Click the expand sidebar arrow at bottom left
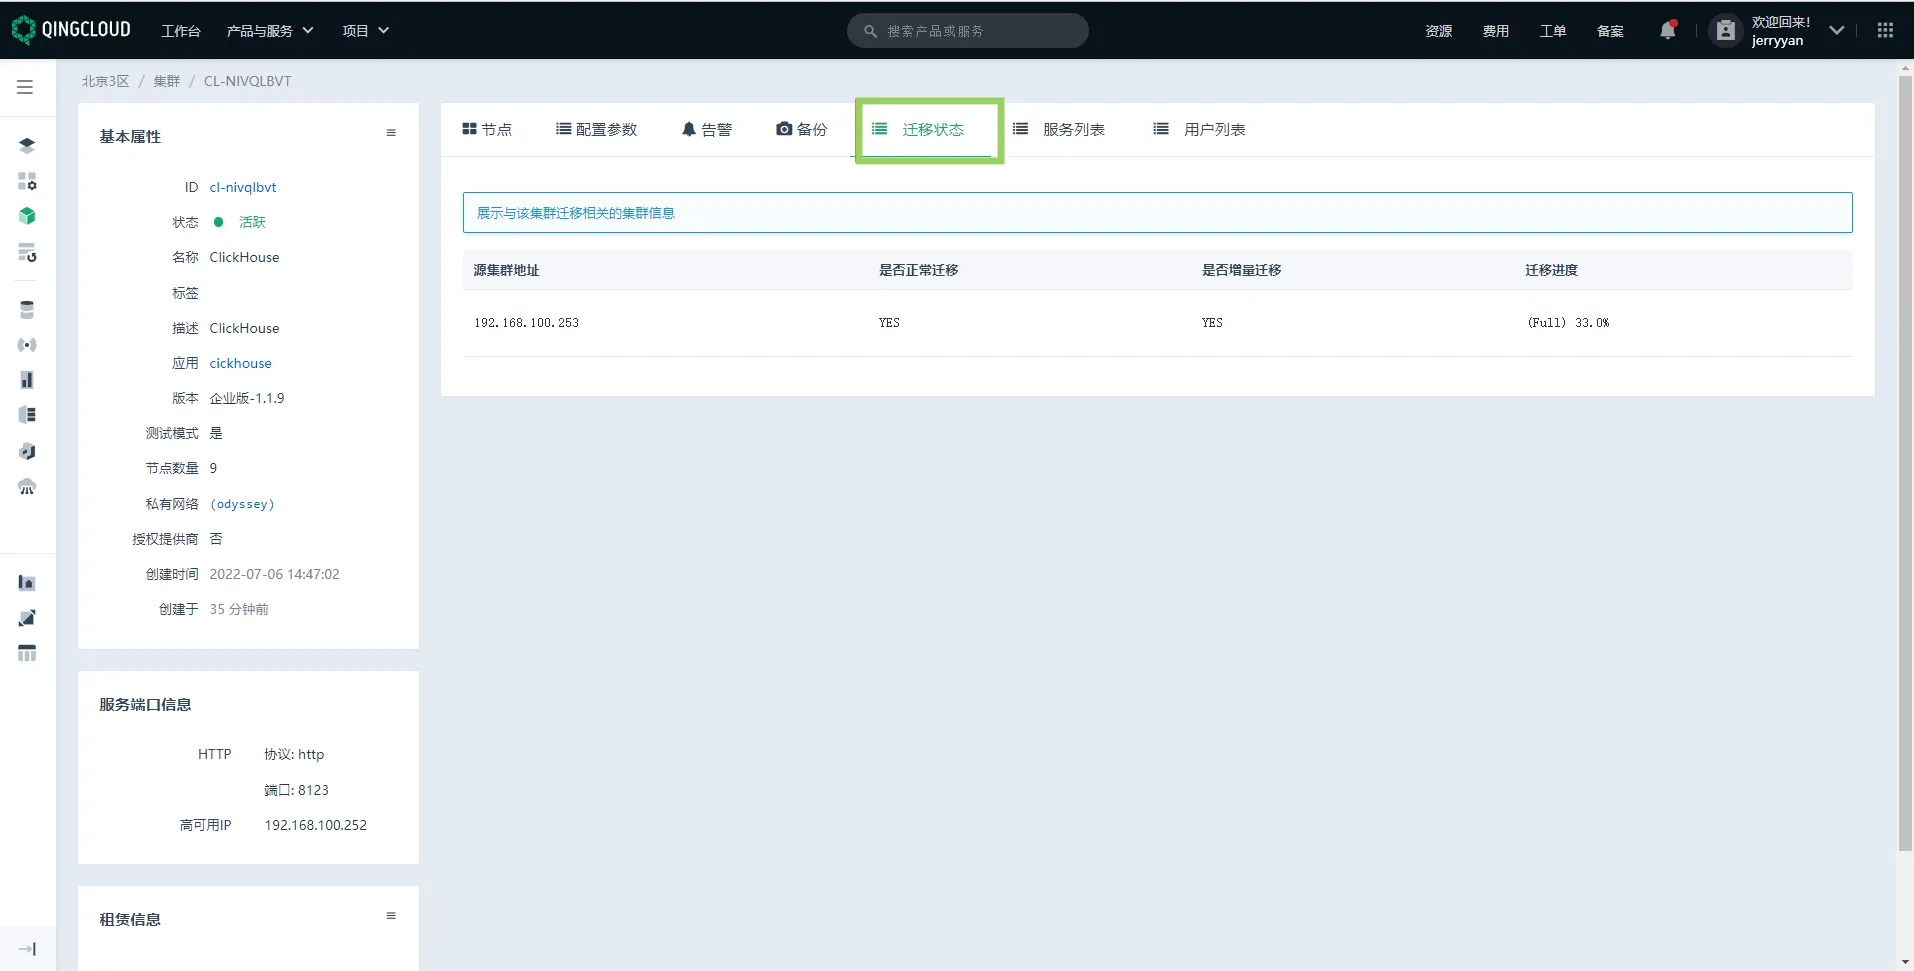The image size is (1914, 971). tap(27, 949)
